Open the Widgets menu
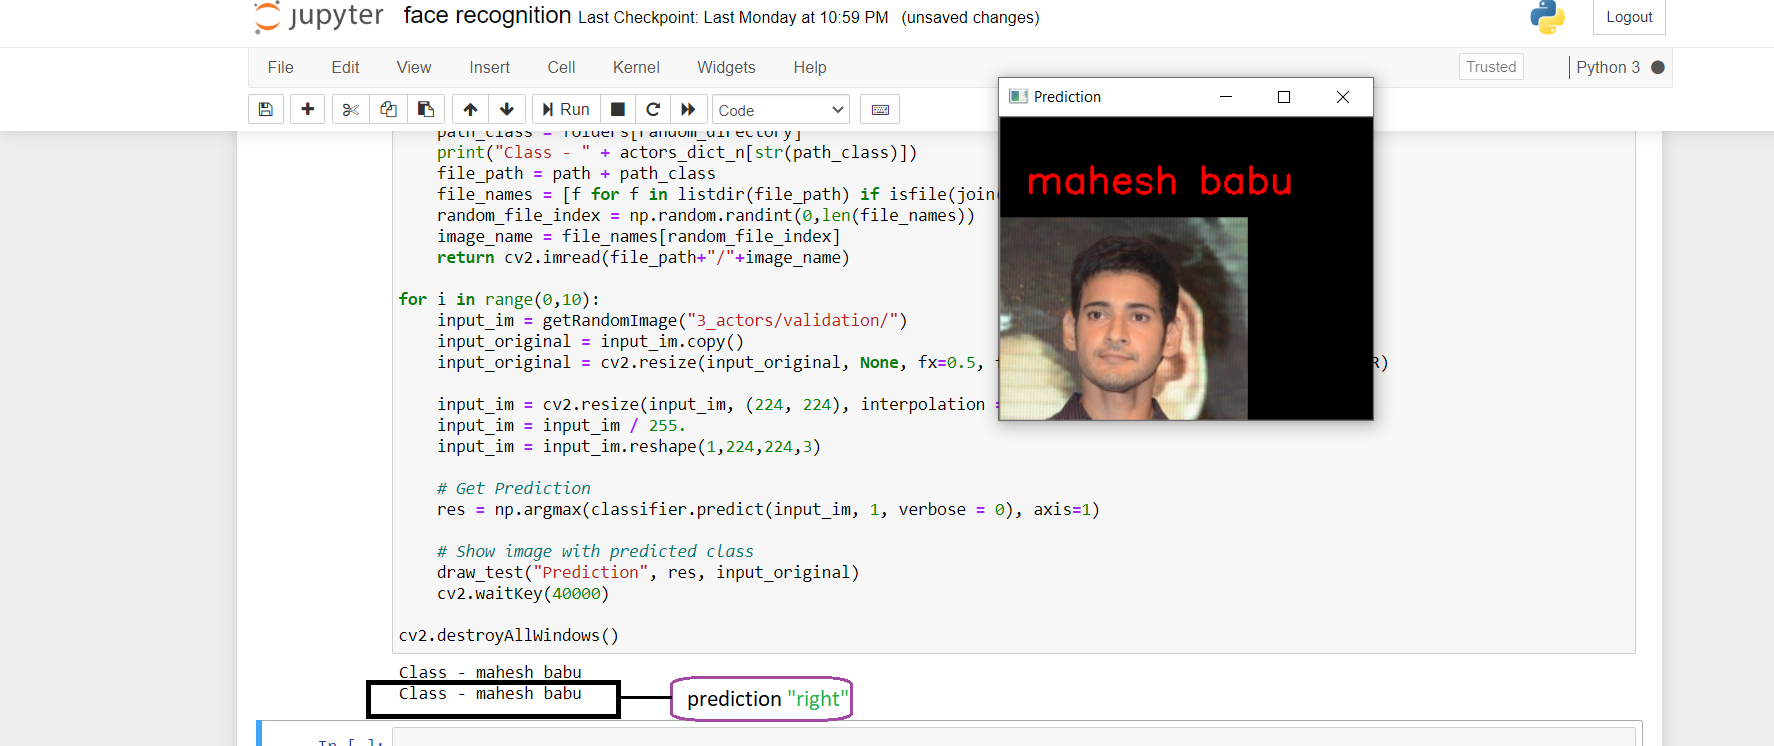1774x746 pixels. pyautogui.click(x=726, y=67)
